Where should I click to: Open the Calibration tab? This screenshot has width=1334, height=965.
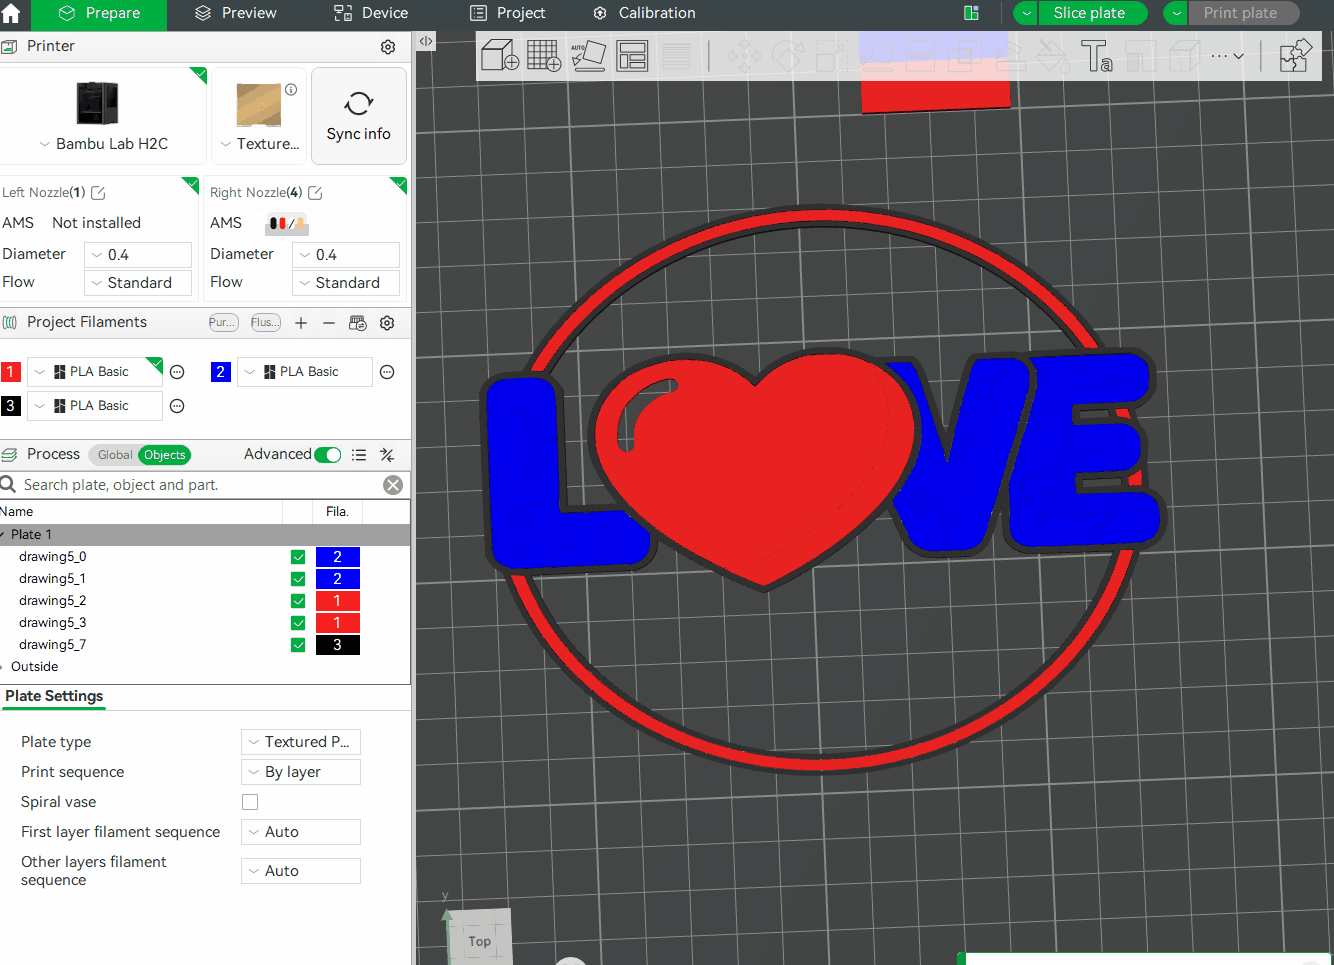coord(644,14)
